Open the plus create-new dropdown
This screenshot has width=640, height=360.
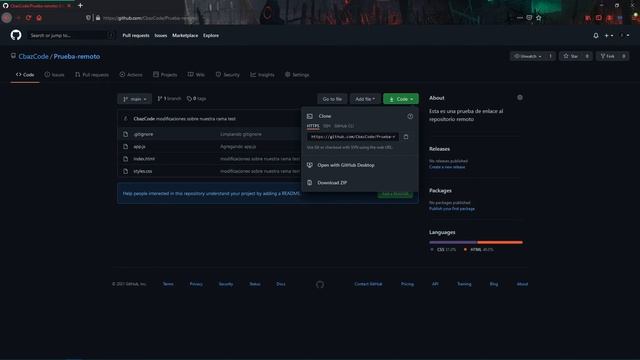[609, 36]
